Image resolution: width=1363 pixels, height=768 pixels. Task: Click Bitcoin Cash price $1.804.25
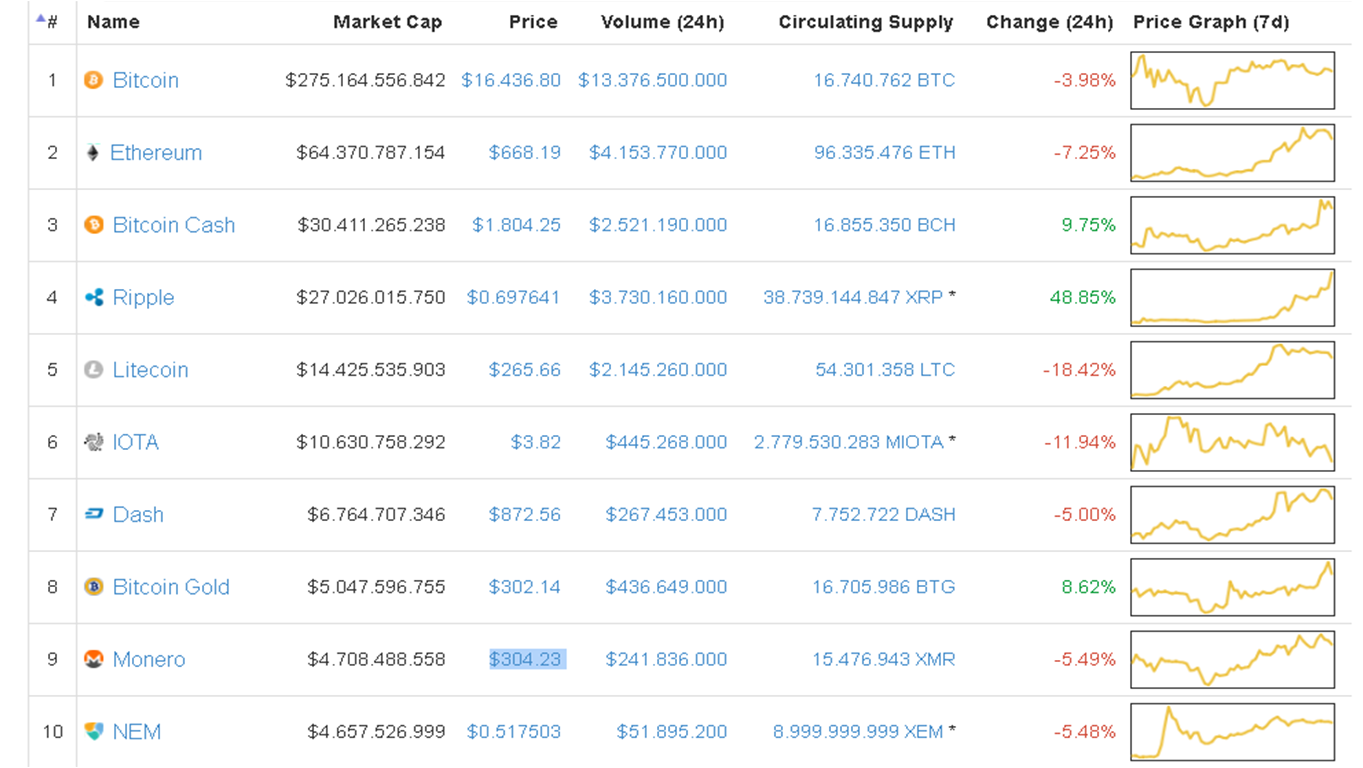click(517, 225)
